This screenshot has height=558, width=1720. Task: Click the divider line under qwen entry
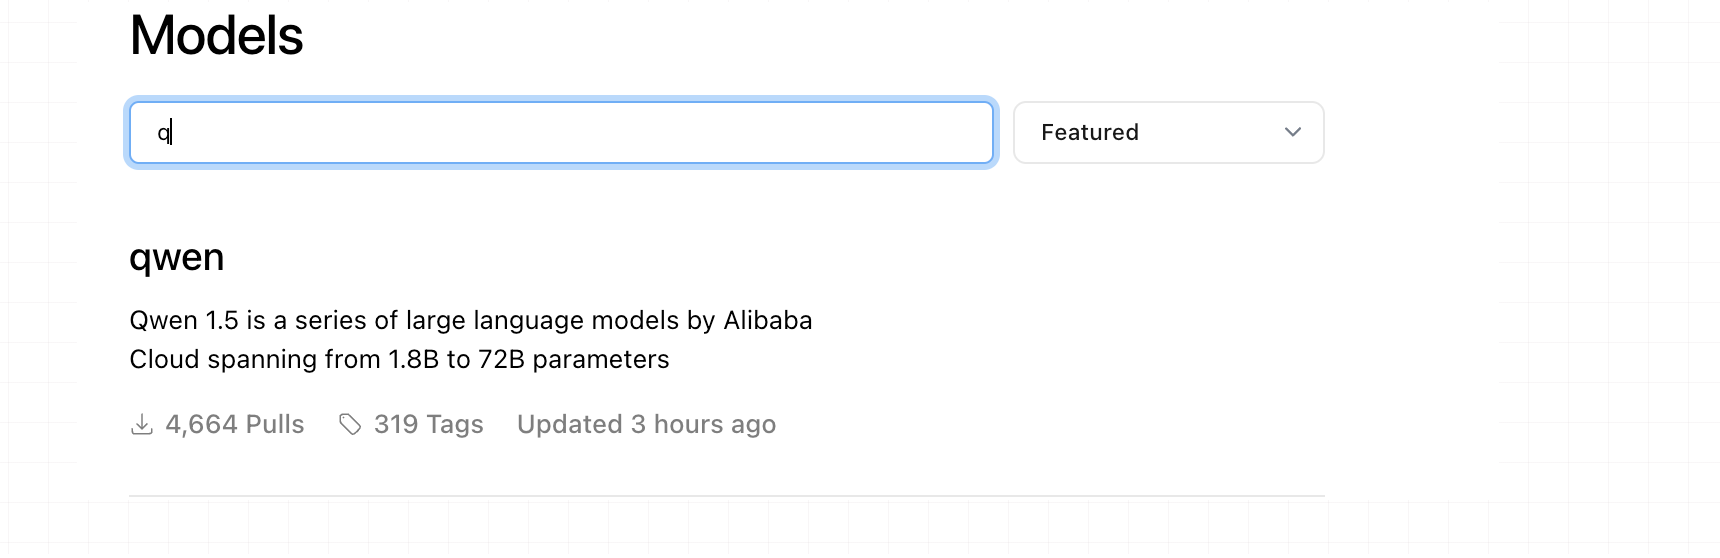point(727,495)
